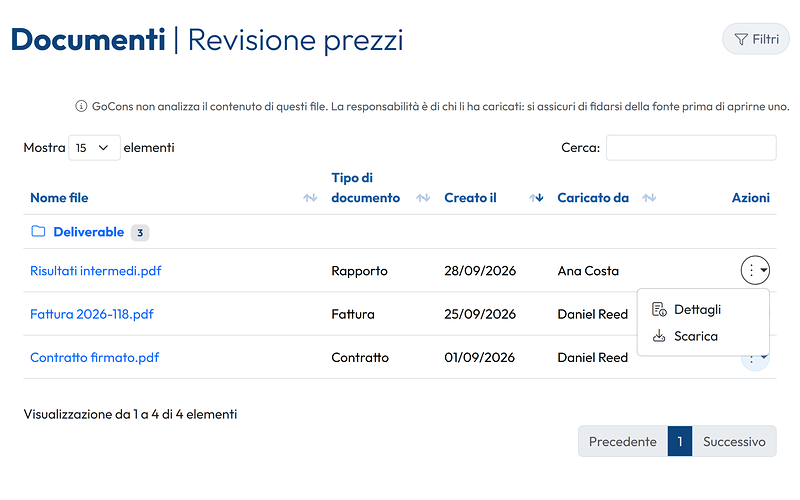The height and width of the screenshot is (500, 800).
Task: Open the Deliverable folder link
Action: coord(89,232)
